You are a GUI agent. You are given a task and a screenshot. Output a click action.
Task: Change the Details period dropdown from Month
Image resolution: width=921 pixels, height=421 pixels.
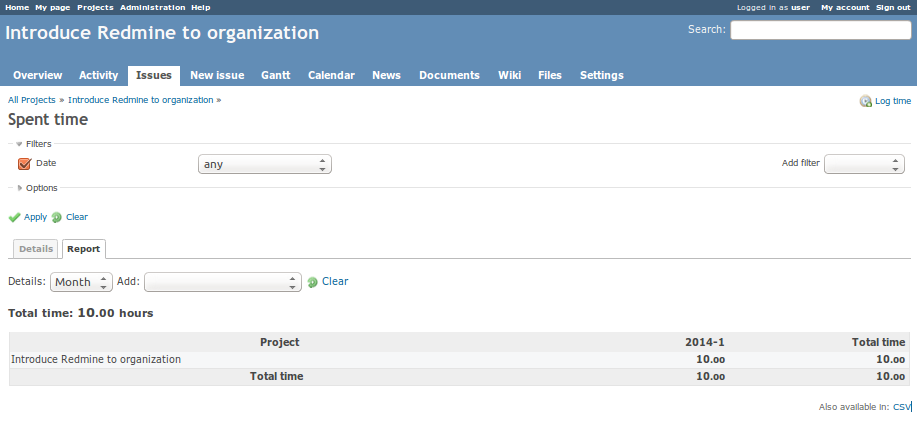coord(81,283)
